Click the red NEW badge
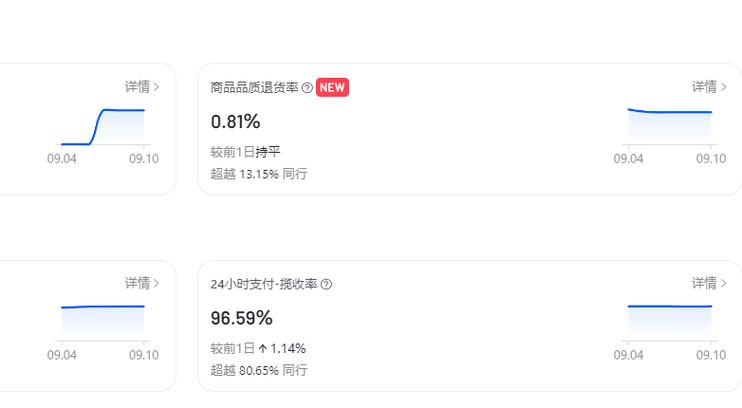This screenshot has width=742, height=408. [332, 88]
